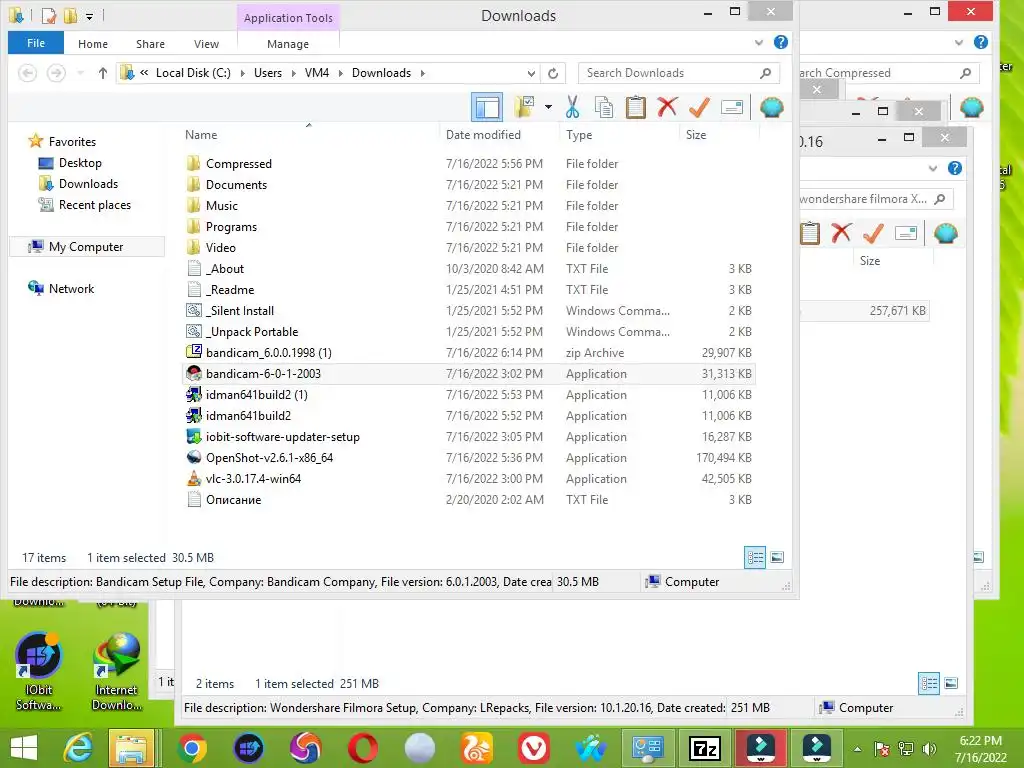
Task: Click the envelope Email icon in Downloads toolbar
Action: pos(731,107)
